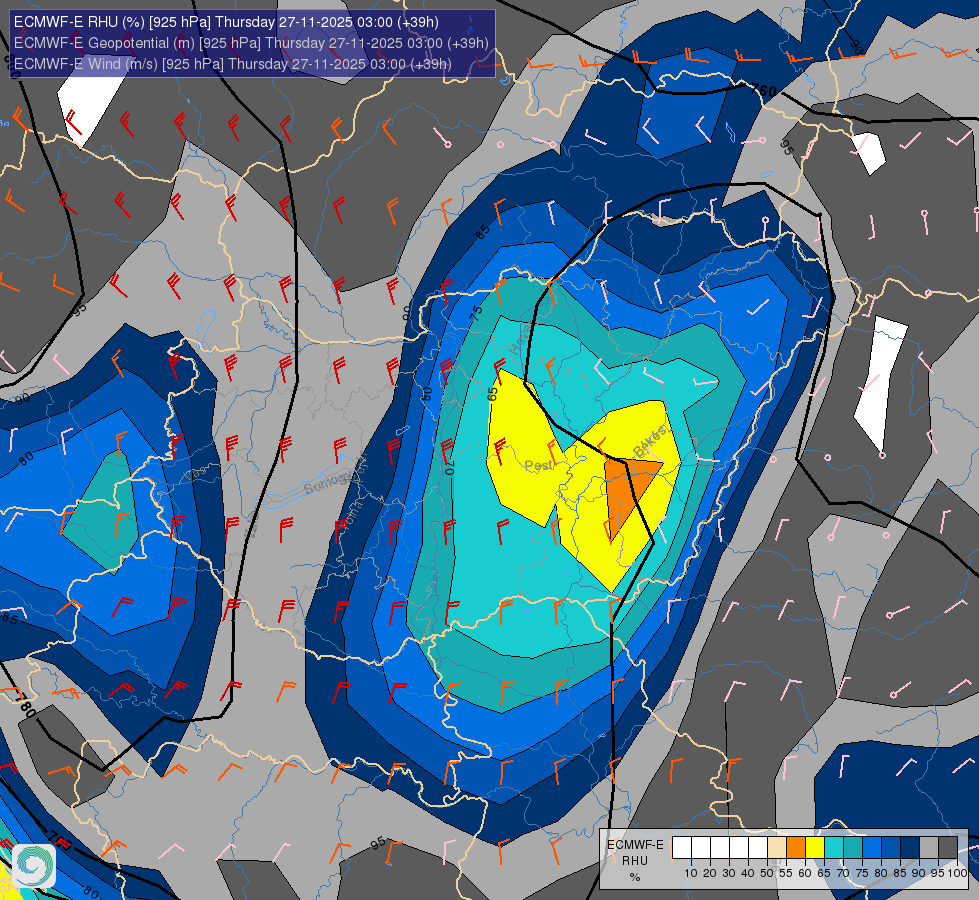Screen dimensions: 979x900
Task: Choose the medium blue 80–85% legend swatch
Action: 891,848
